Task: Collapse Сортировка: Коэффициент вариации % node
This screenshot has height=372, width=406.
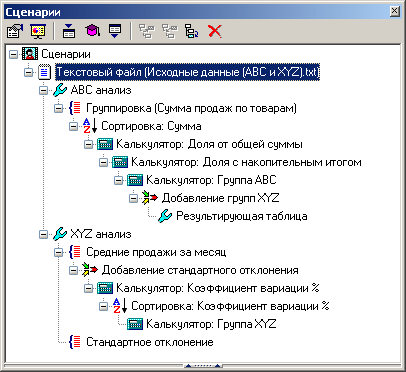Action: pos(103,306)
